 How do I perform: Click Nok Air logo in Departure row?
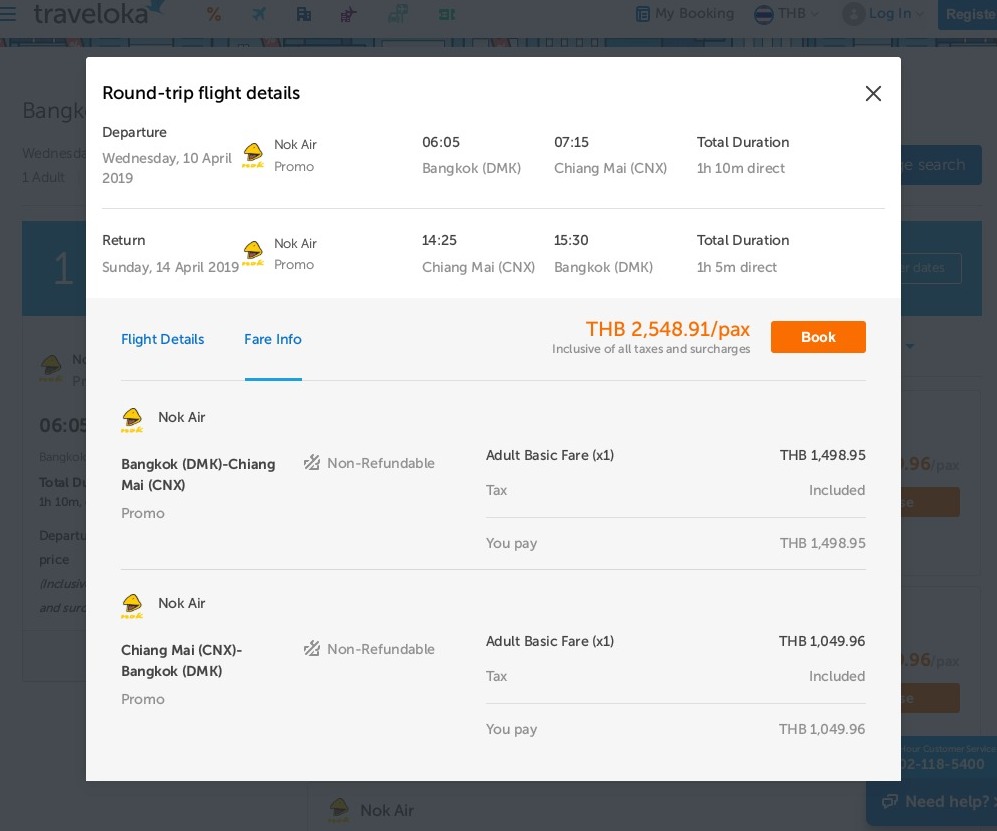tap(253, 155)
